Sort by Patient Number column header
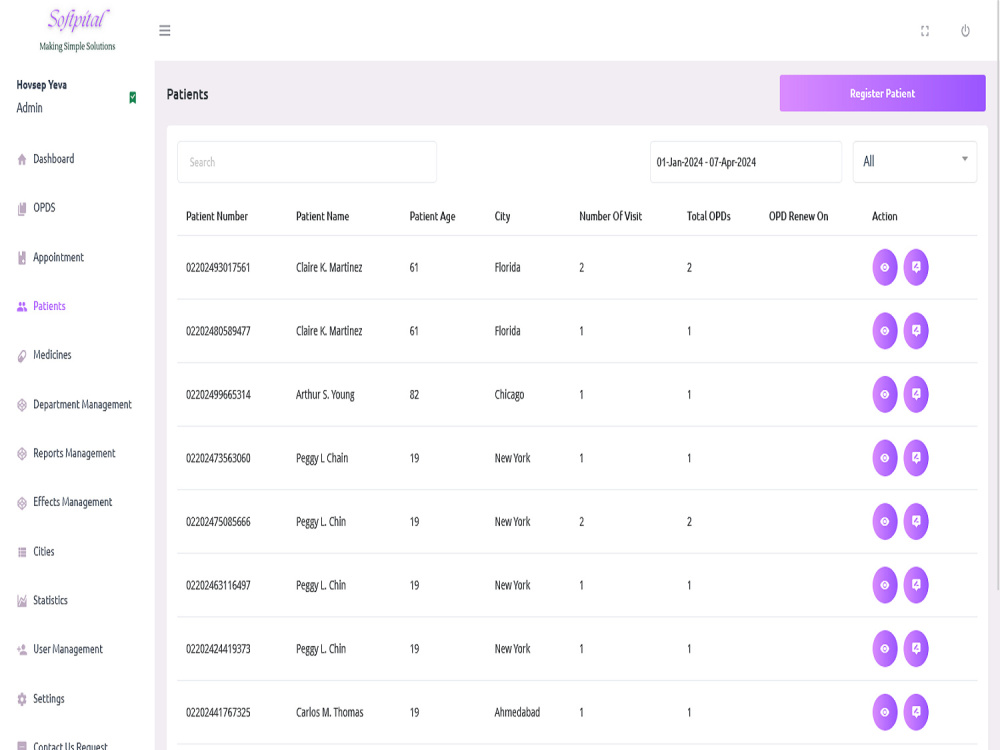1000x750 pixels. tap(217, 216)
